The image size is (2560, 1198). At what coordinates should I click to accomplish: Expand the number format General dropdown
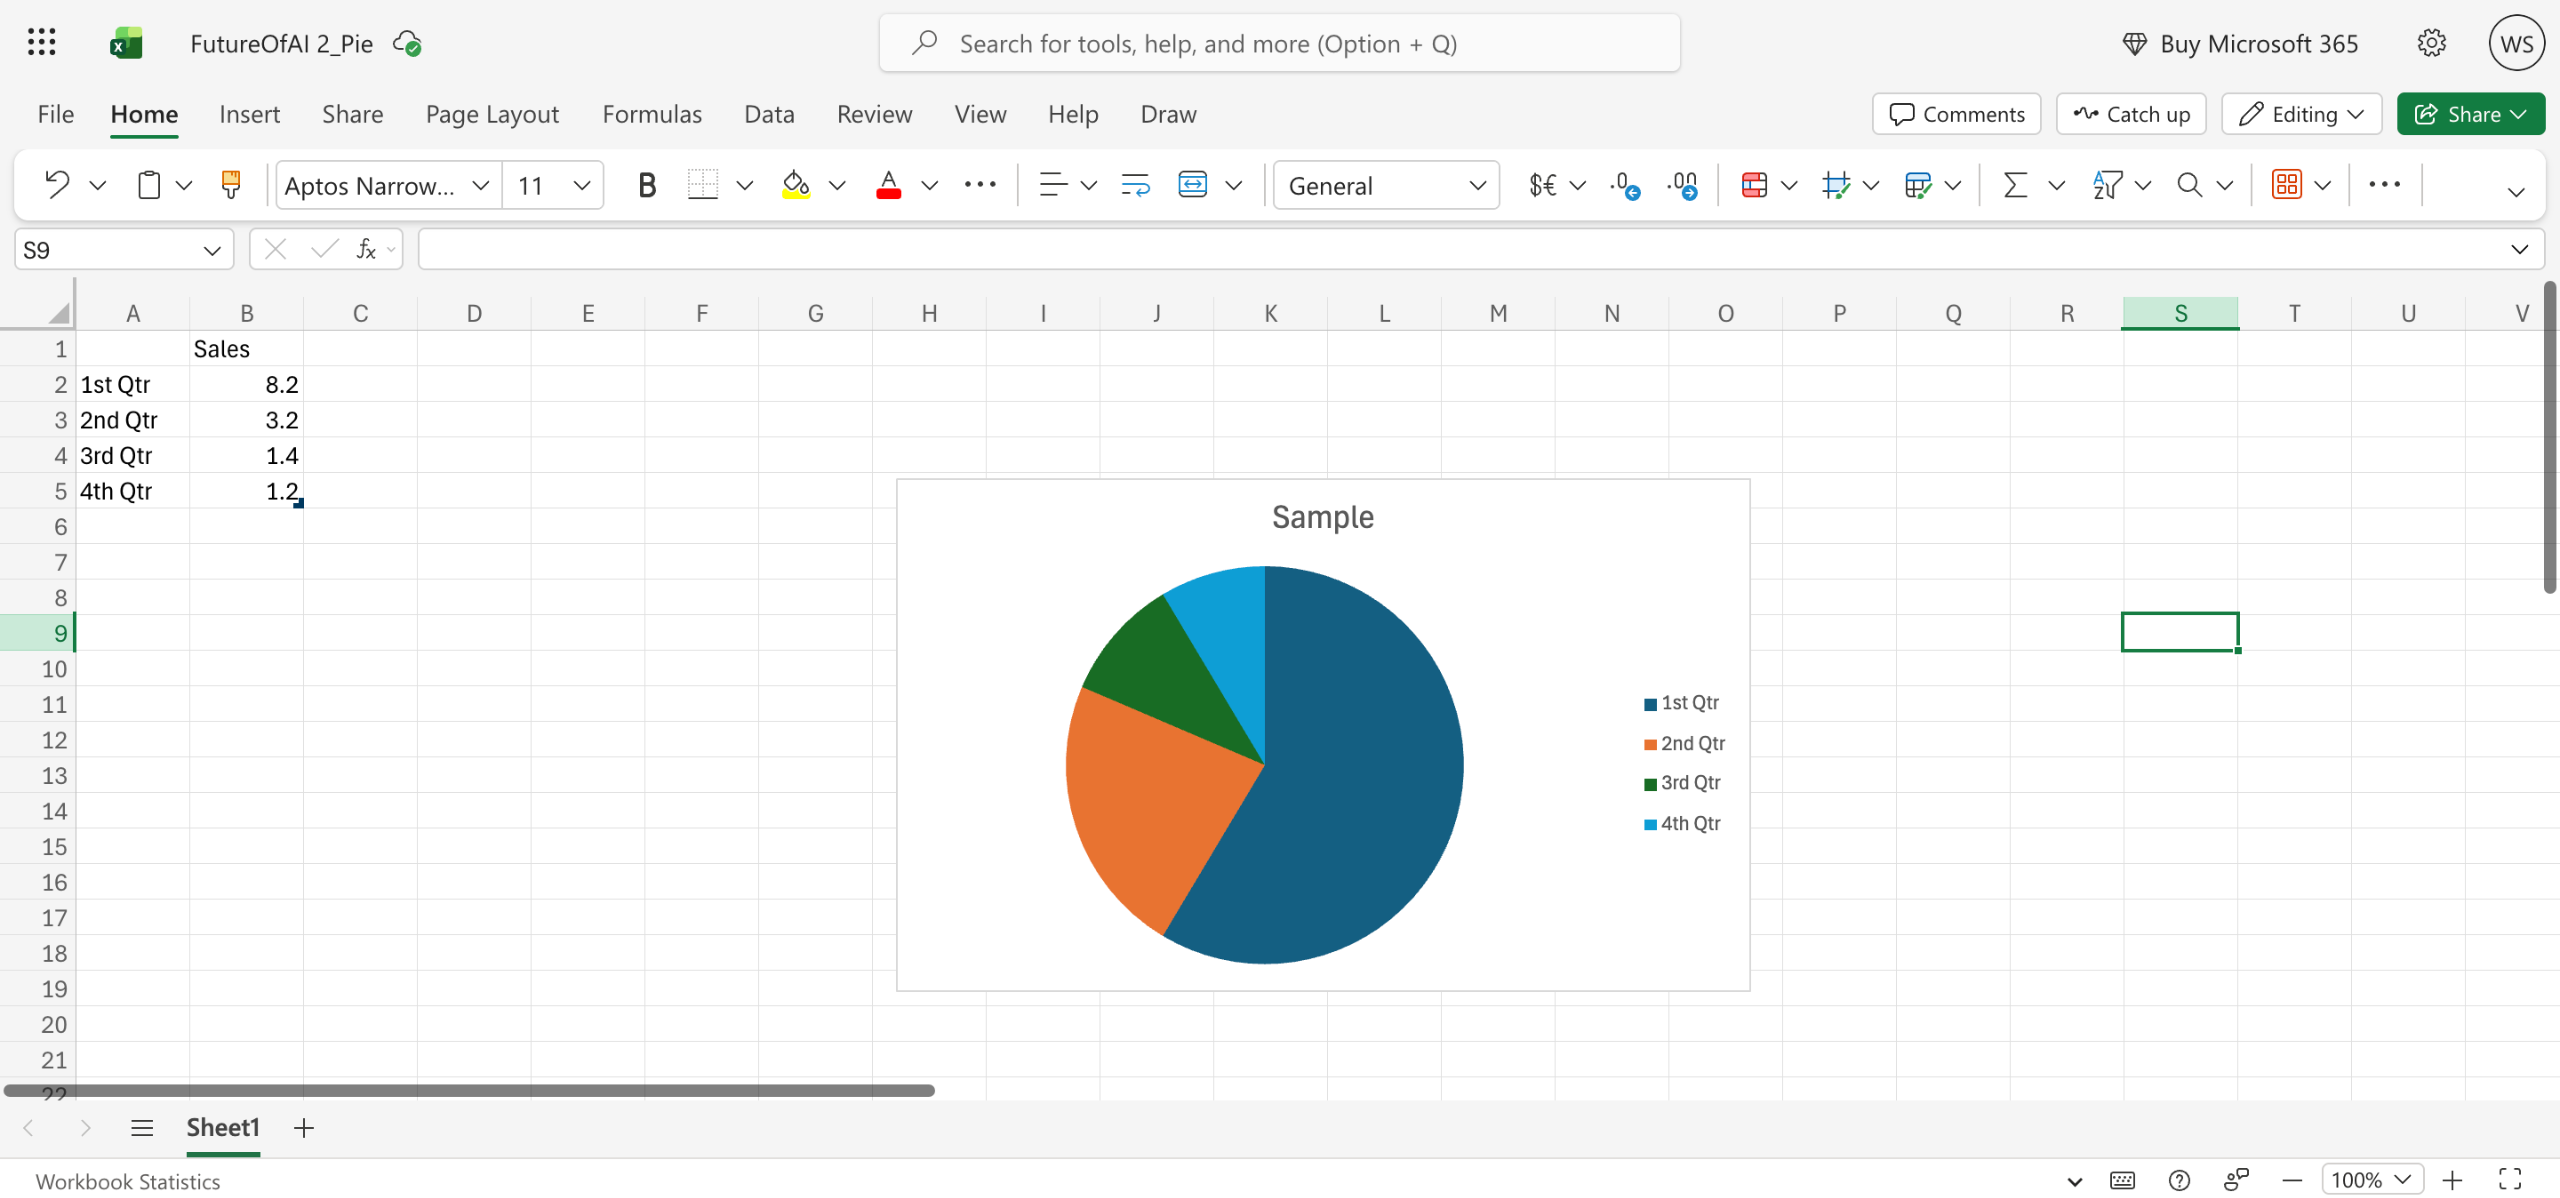click(x=1477, y=185)
